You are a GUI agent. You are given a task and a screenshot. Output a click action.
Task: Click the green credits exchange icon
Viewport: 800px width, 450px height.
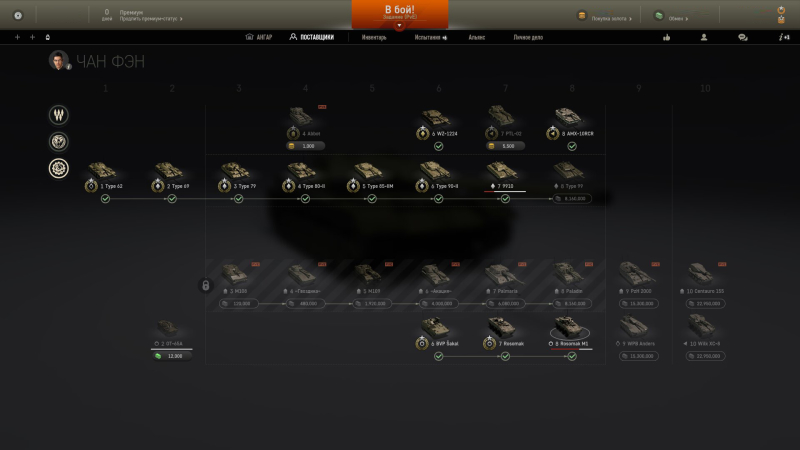(659, 16)
